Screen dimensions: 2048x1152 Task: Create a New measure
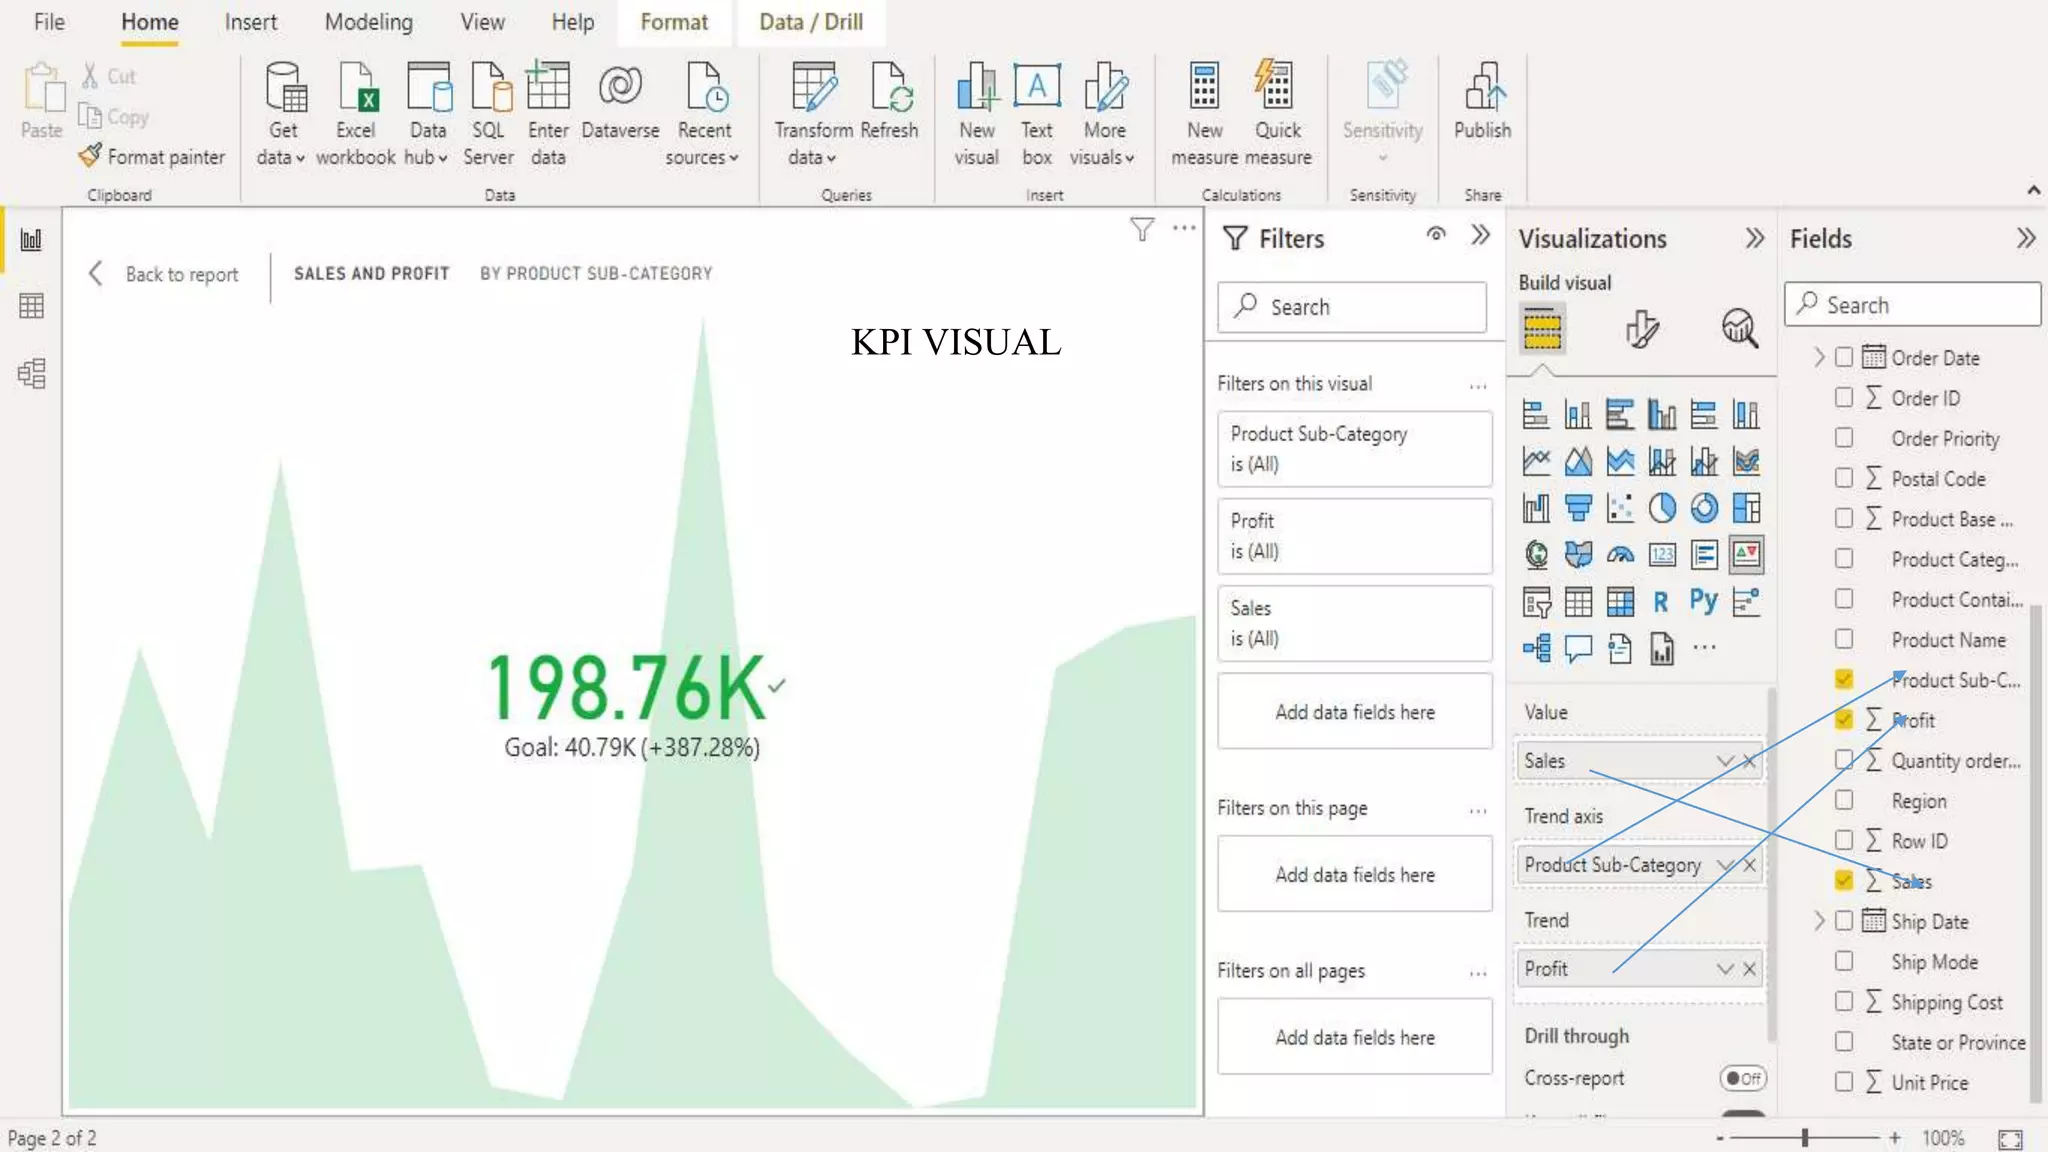(1204, 112)
